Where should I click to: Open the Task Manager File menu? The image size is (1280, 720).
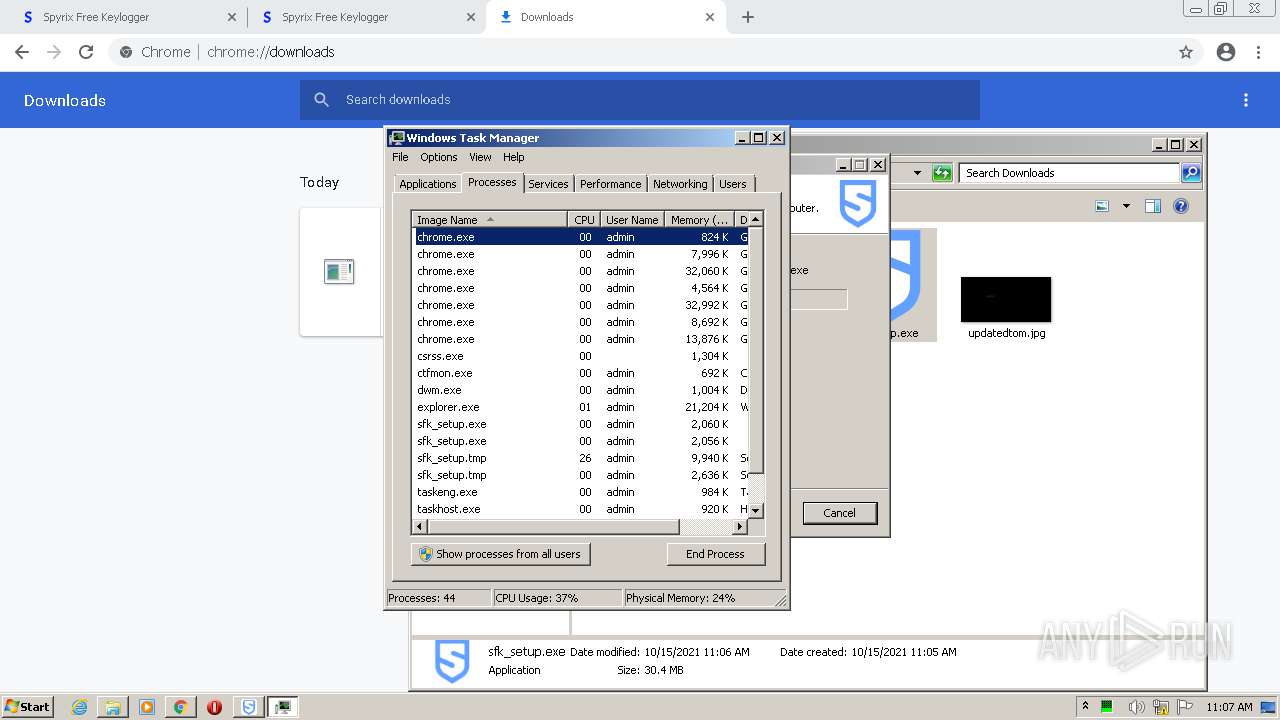(400, 157)
